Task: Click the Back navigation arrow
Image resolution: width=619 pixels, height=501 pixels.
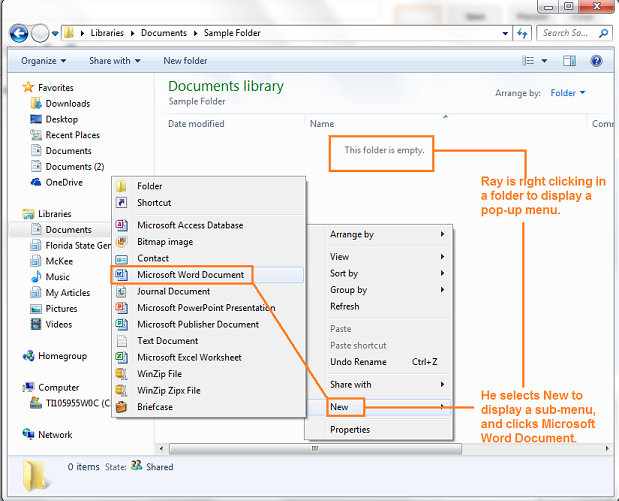Action: [x=19, y=33]
